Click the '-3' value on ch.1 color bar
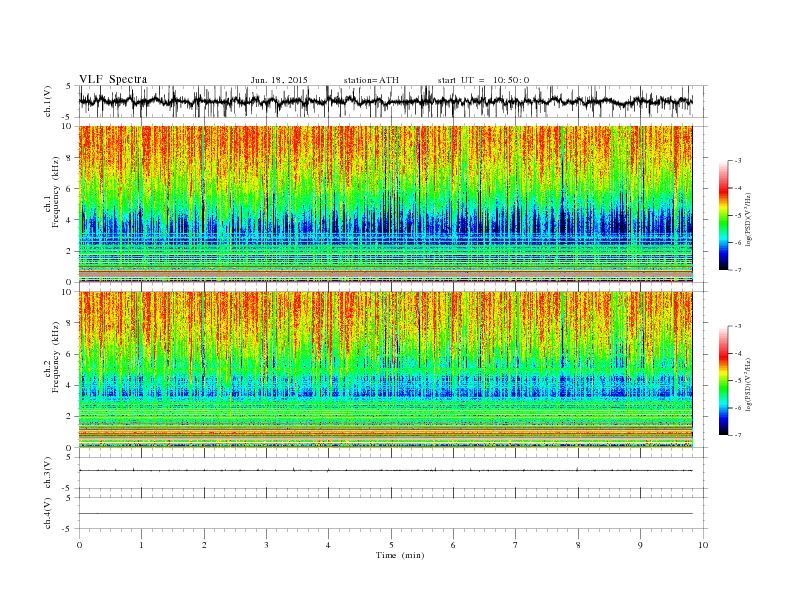The height and width of the screenshot is (612, 792). click(x=738, y=161)
